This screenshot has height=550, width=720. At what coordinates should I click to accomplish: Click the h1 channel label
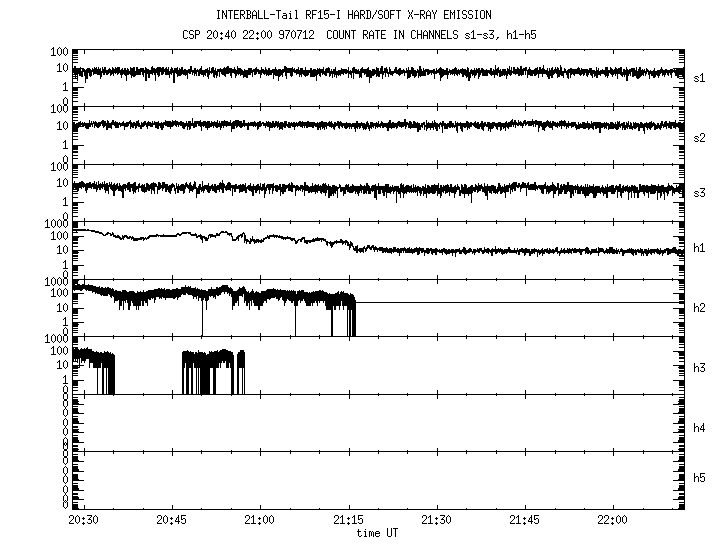pyautogui.click(x=700, y=248)
